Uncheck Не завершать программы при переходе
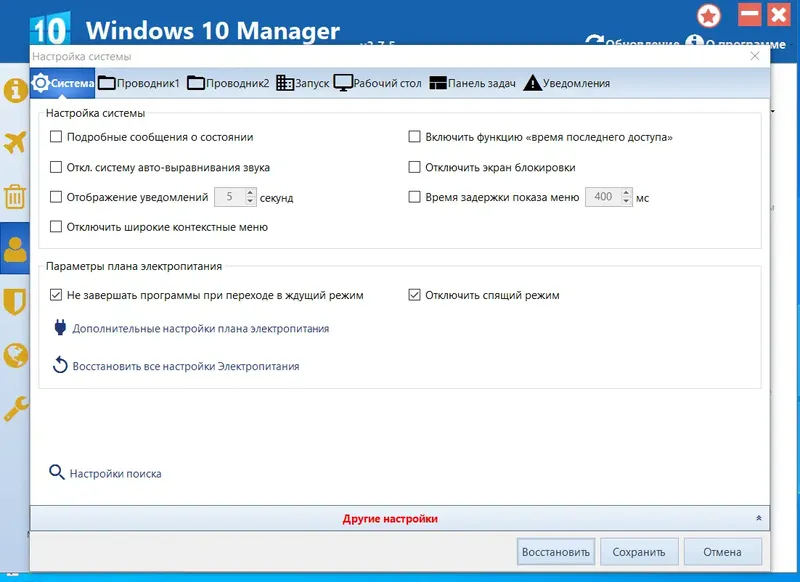 coord(56,295)
